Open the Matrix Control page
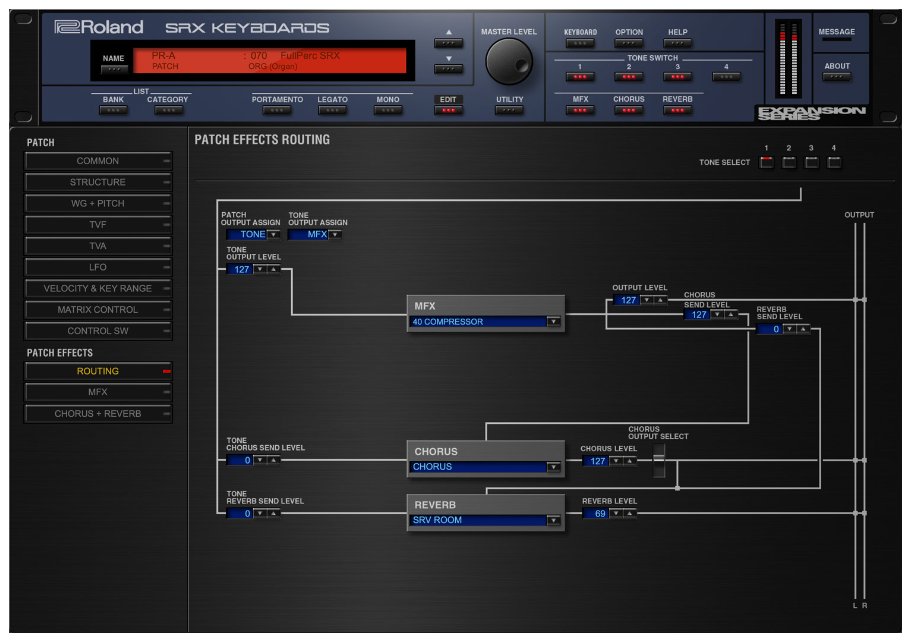The image size is (911, 643). coord(98,310)
